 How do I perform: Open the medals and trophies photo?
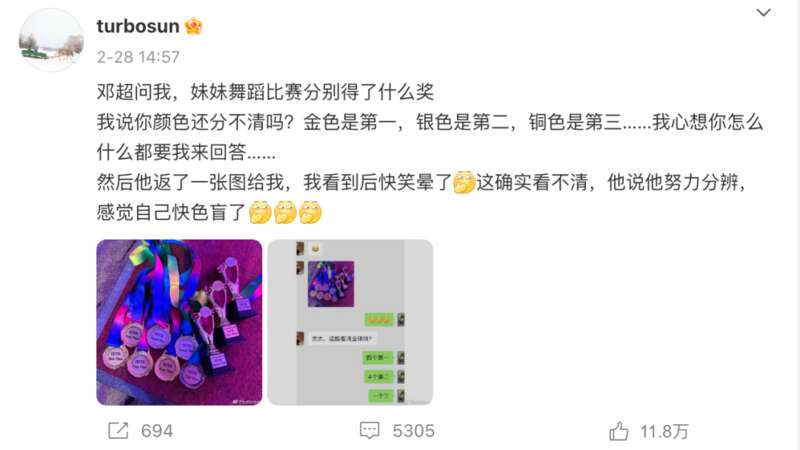179,322
